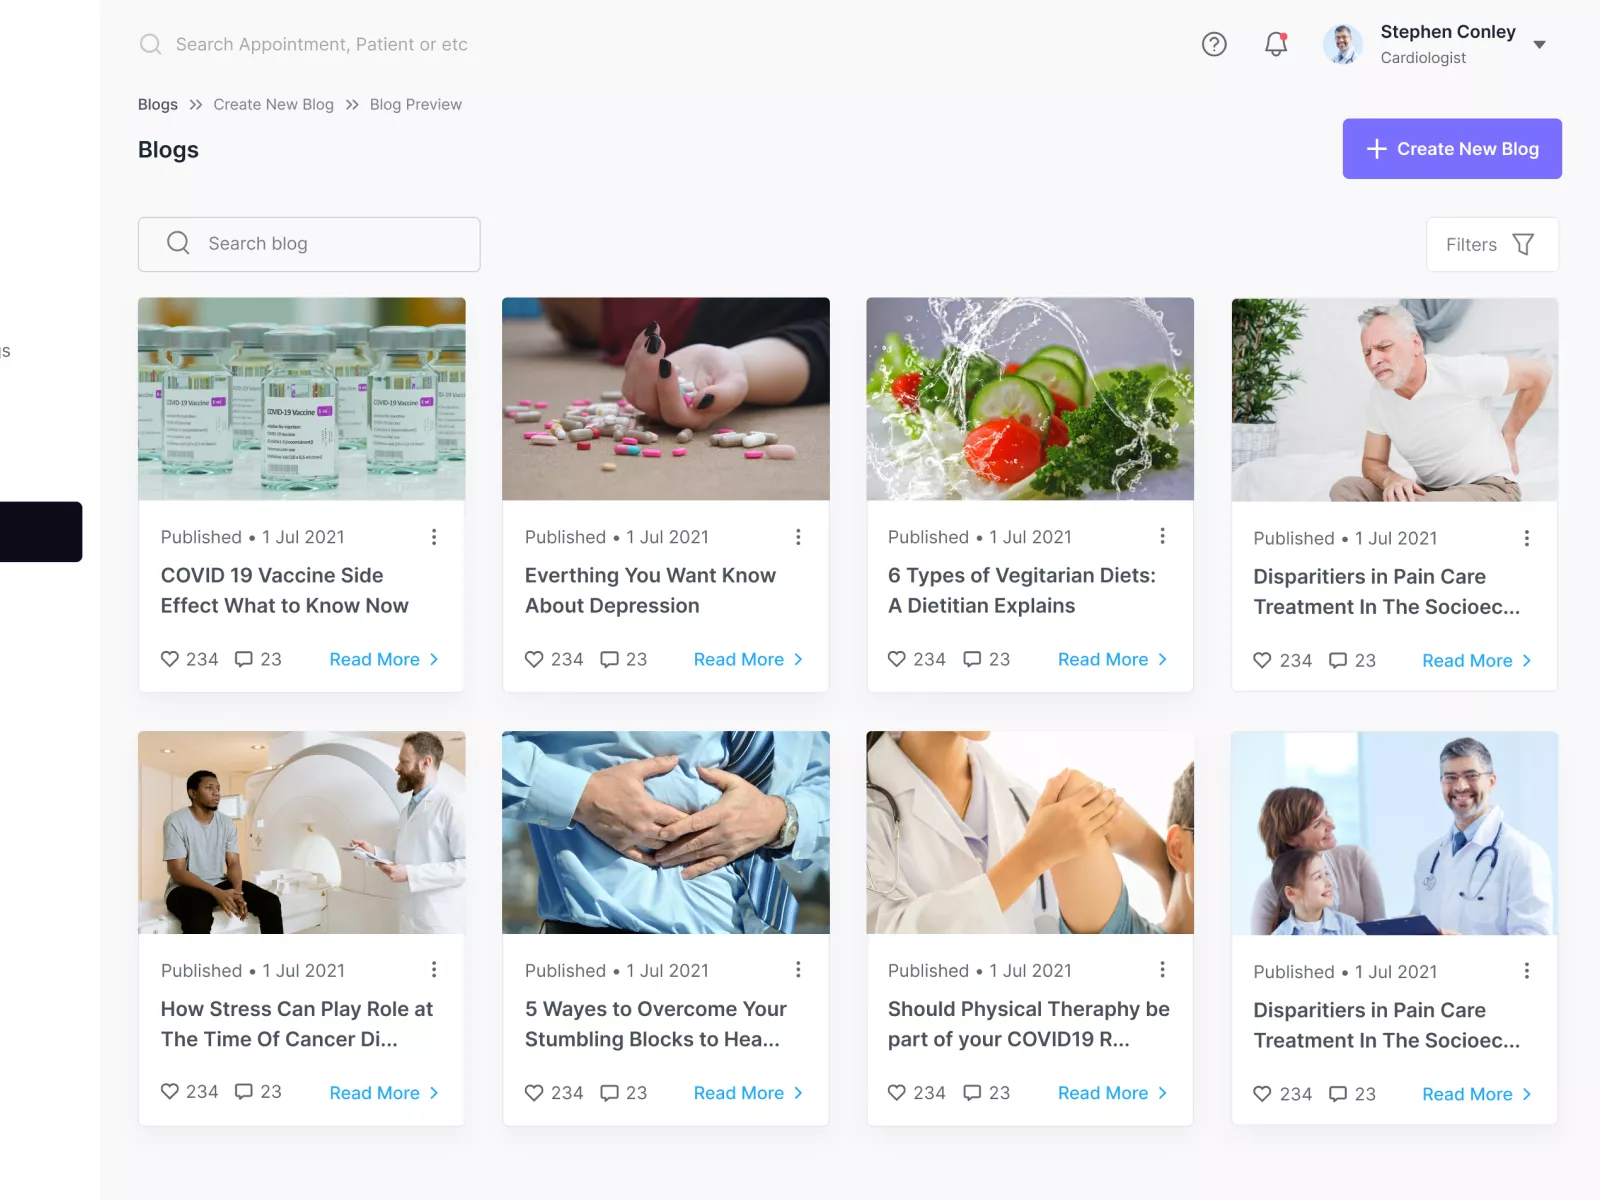Select Create New Blog breadcrumb

click(x=274, y=104)
